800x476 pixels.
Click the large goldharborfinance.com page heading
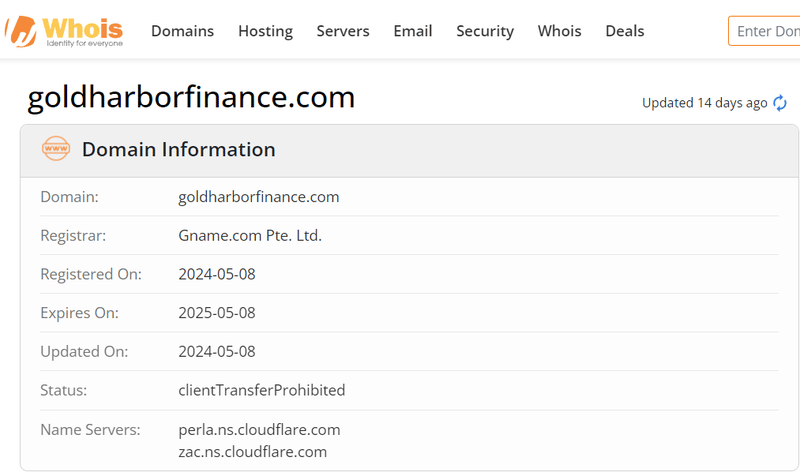191,97
